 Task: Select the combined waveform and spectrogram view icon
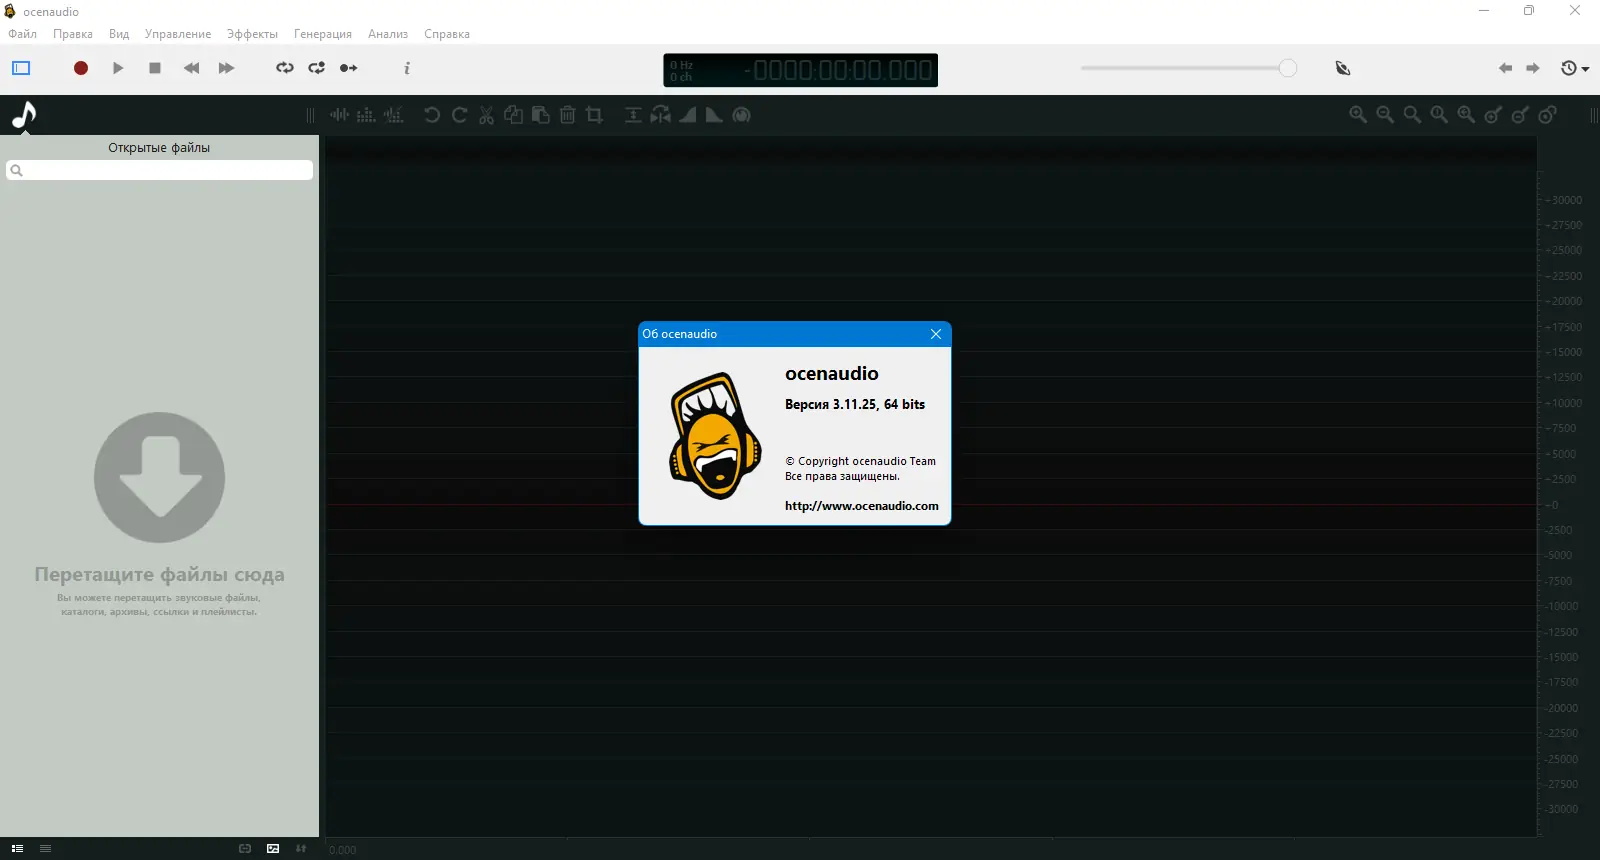394,115
